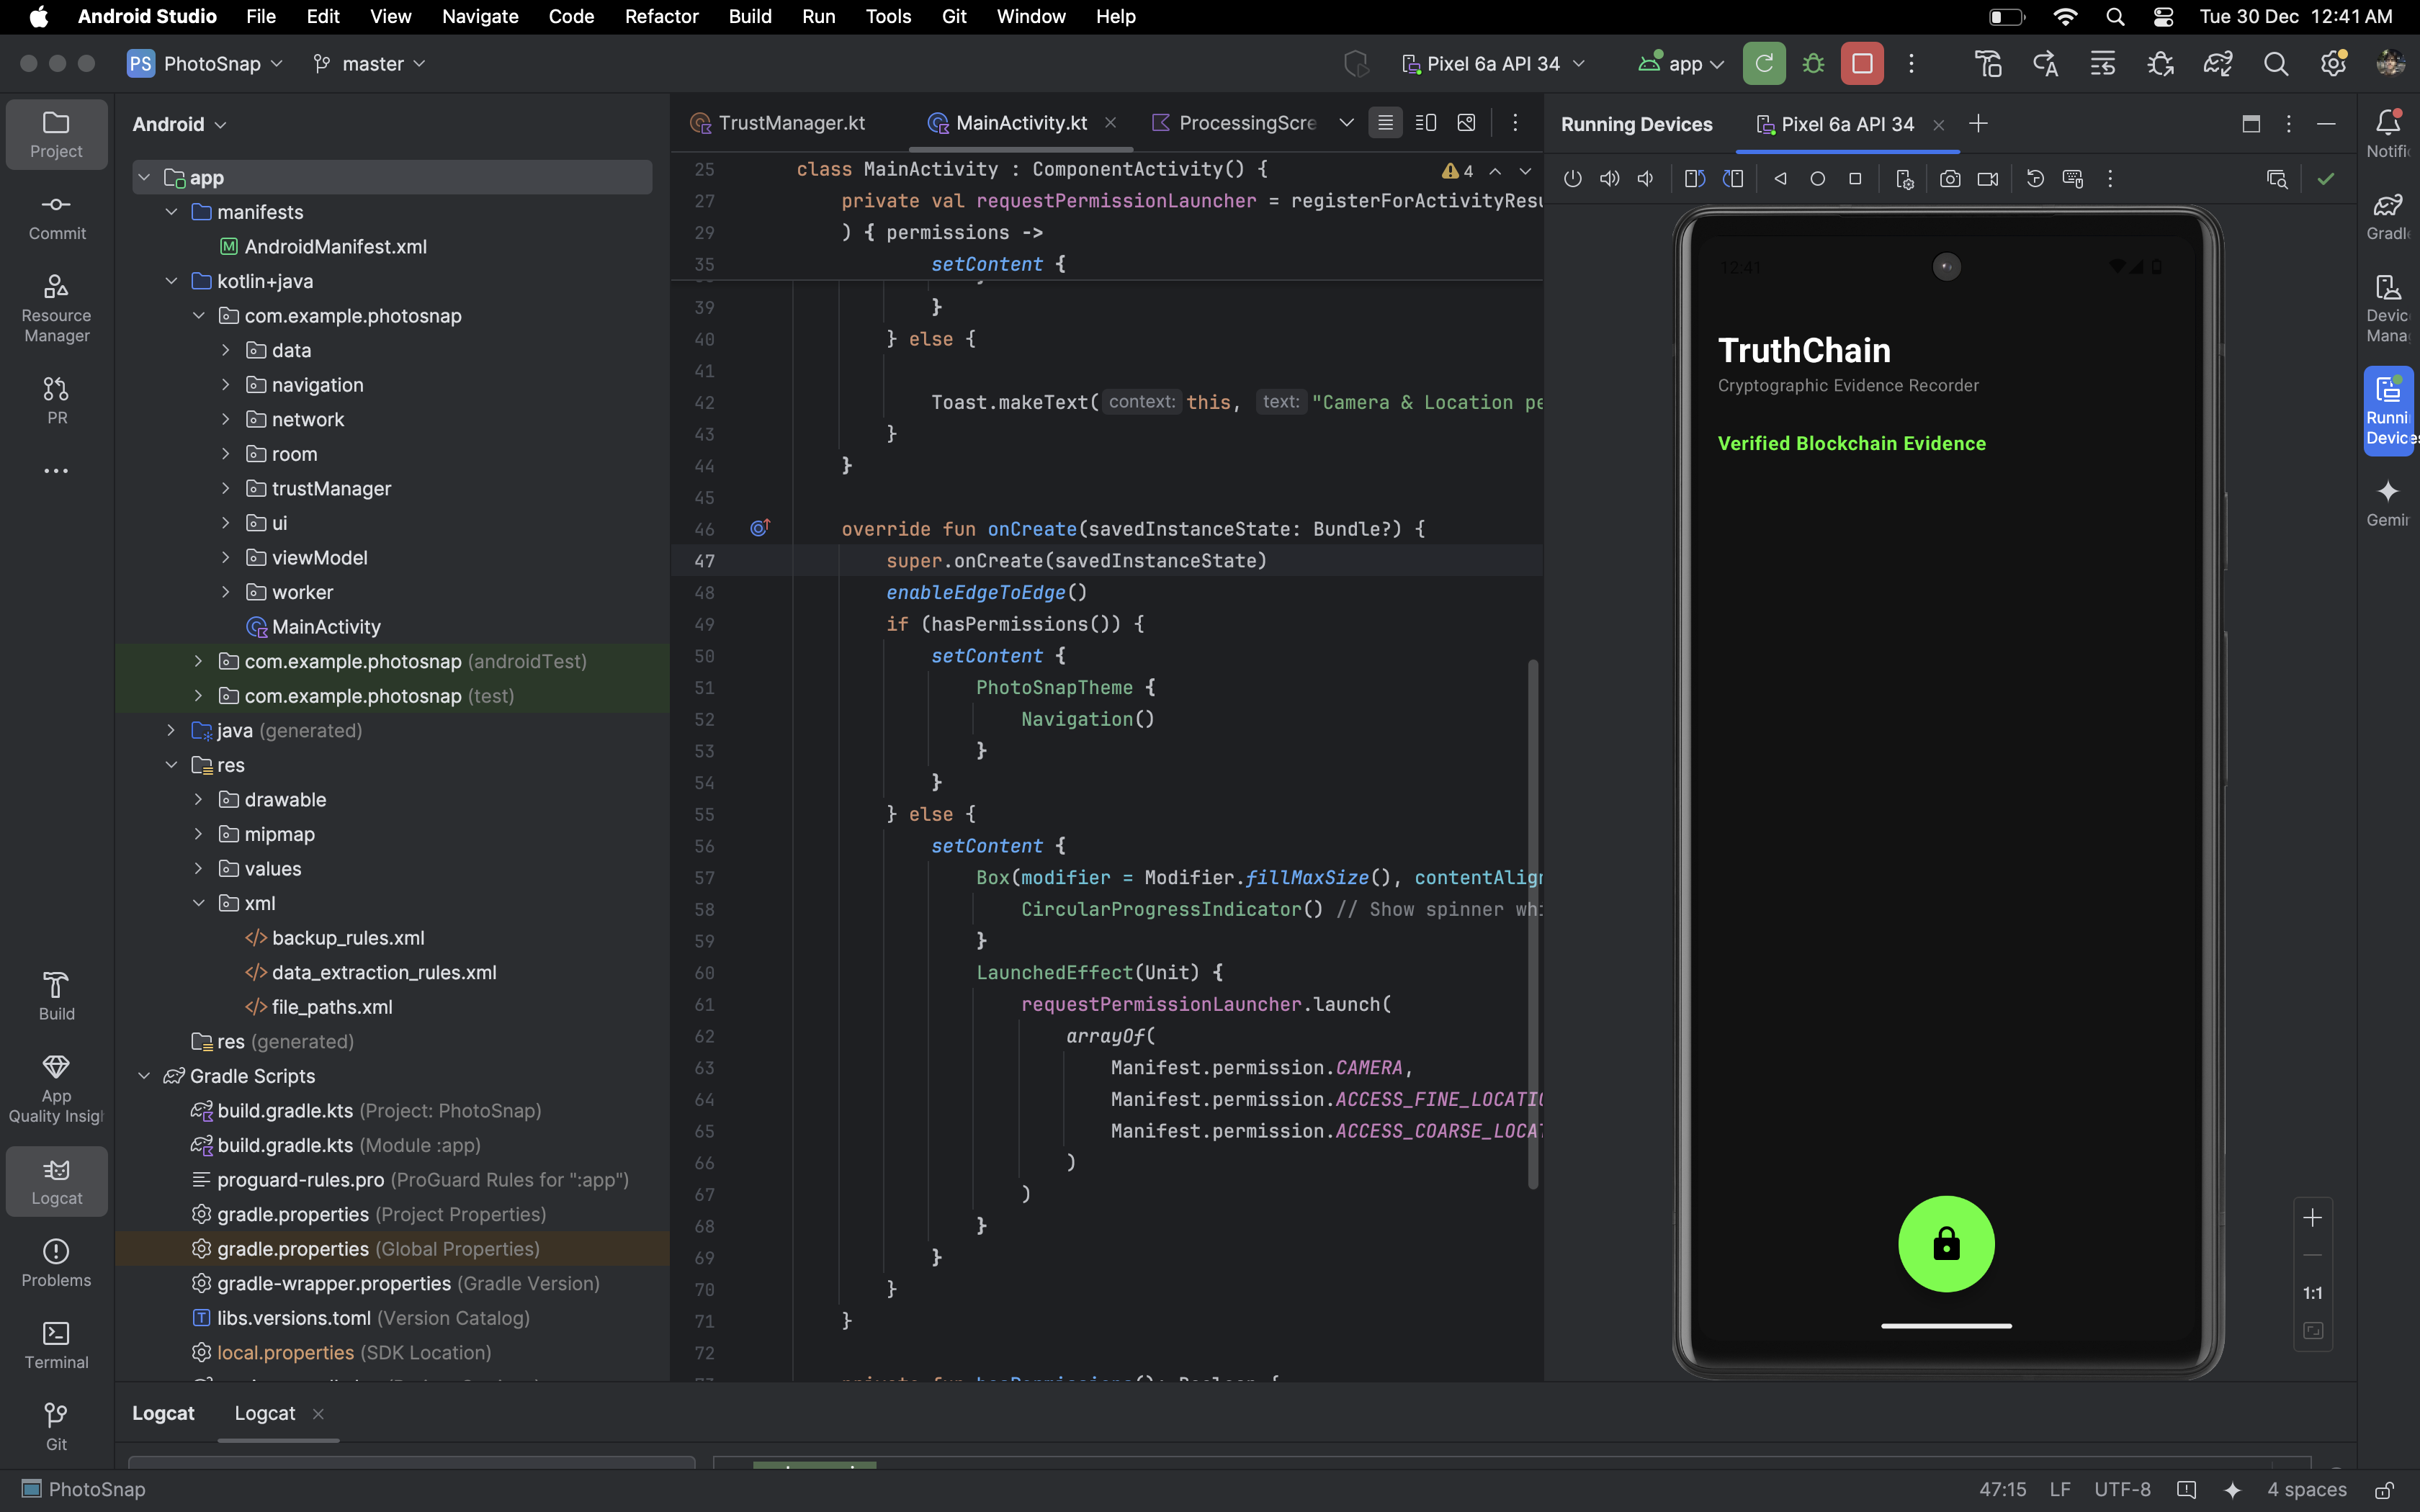Click the Debug app bug icon
The width and height of the screenshot is (2420, 1512).
[x=1813, y=64]
